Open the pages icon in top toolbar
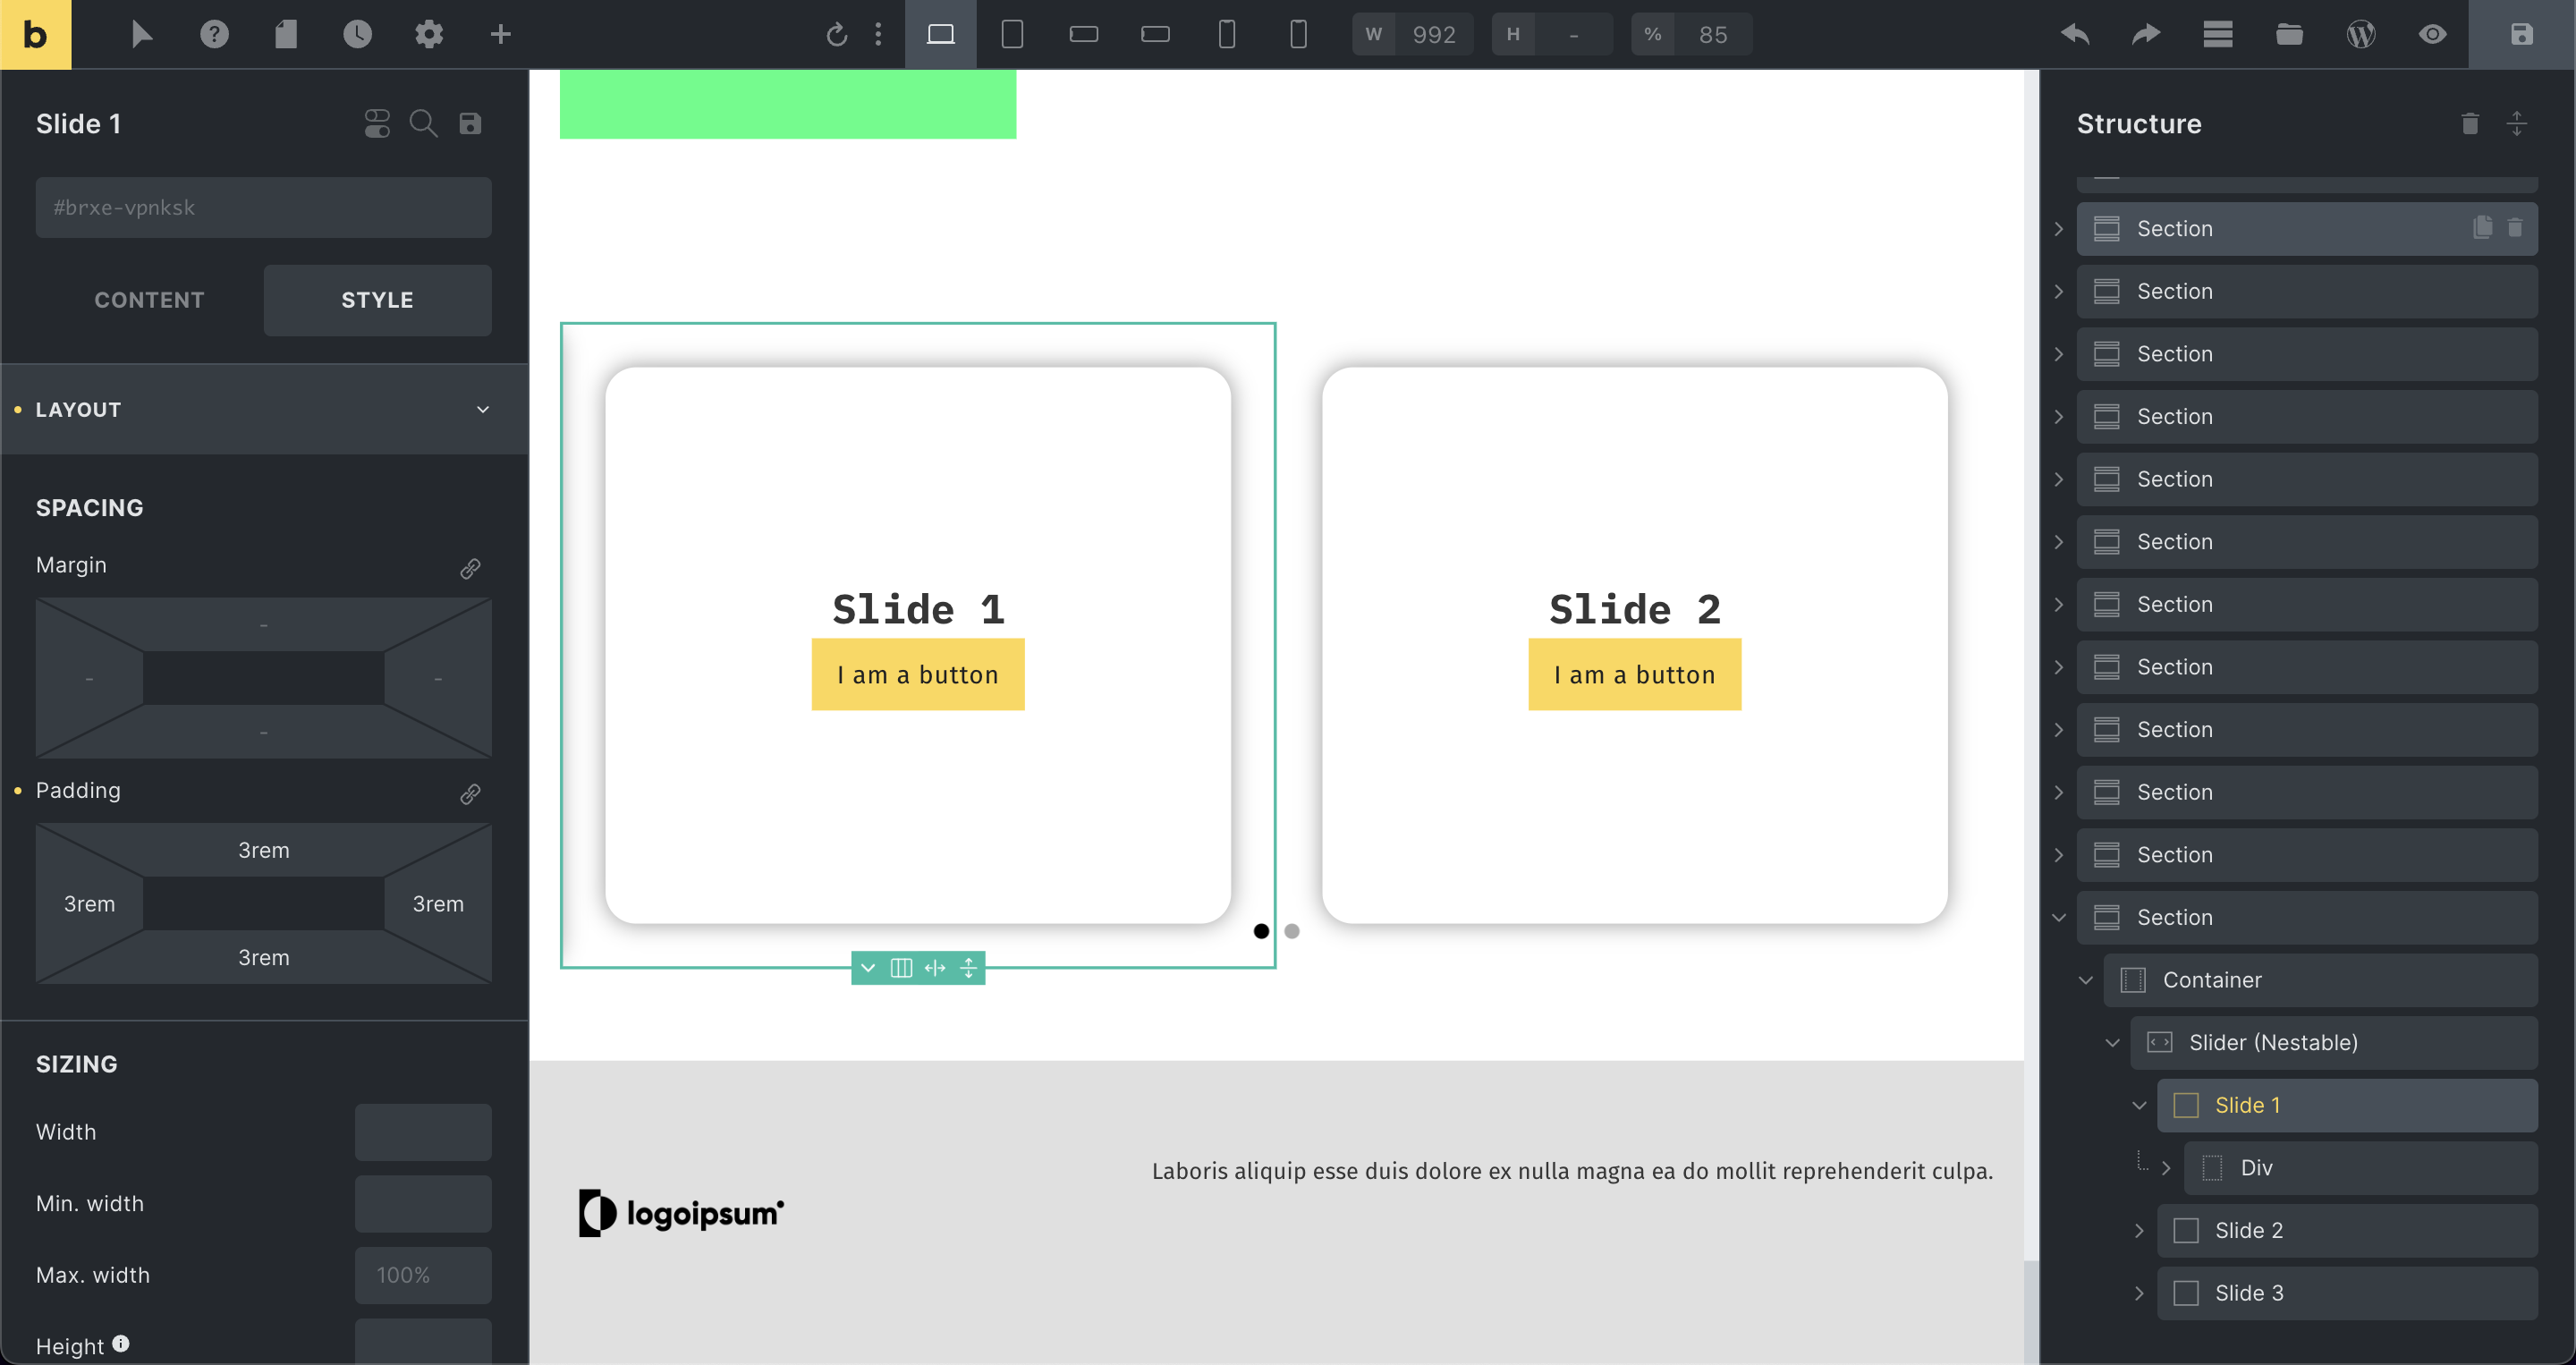 [x=286, y=34]
